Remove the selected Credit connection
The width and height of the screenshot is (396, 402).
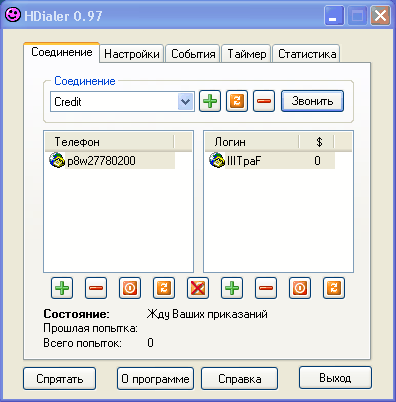click(x=264, y=101)
